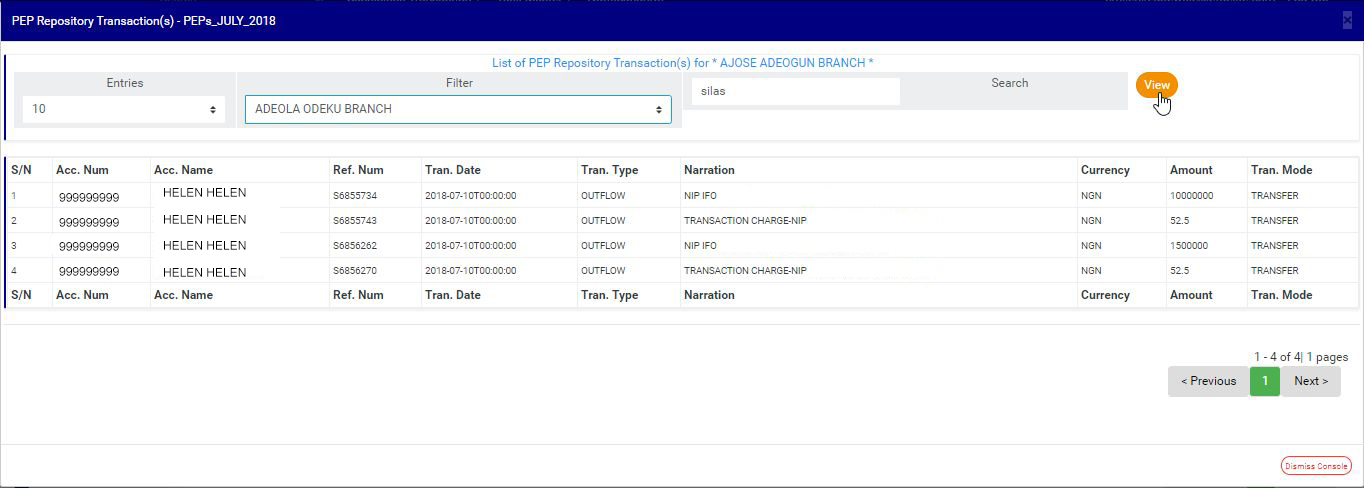
Task: Open the Entries count dropdown
Action: (124, 109)
